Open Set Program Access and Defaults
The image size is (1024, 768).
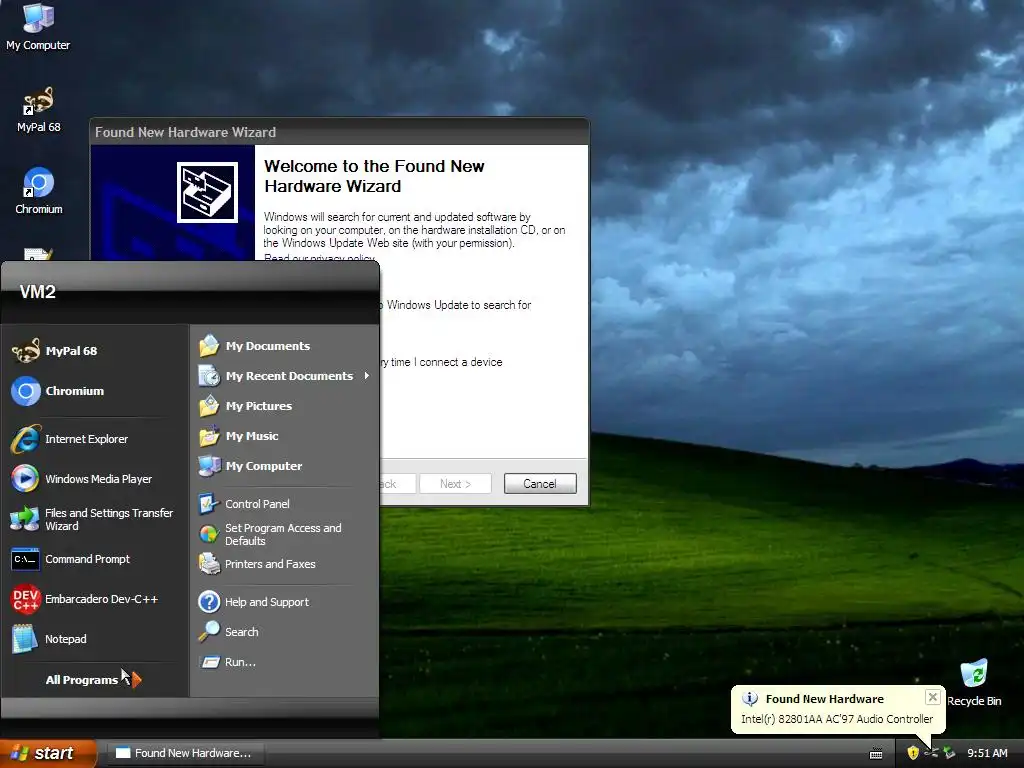(x=284, y=534)
